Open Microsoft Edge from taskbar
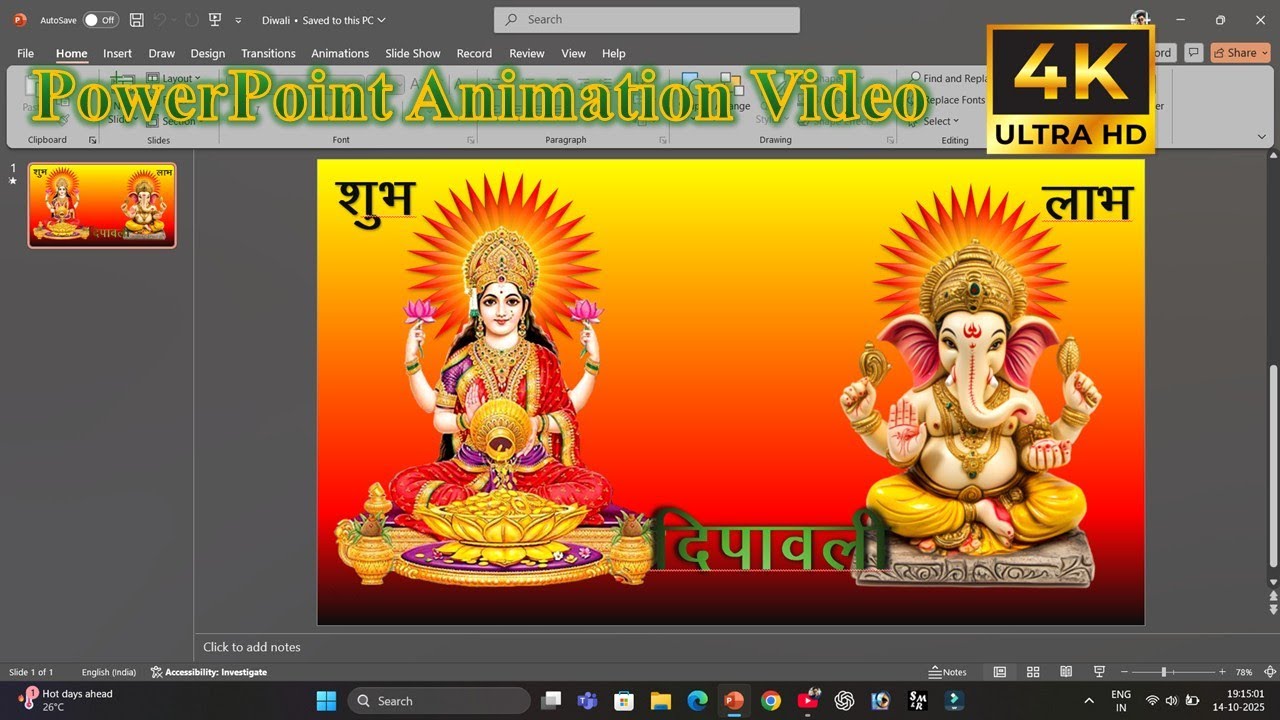Viewport: 1280px width, 720px height. 697,700
